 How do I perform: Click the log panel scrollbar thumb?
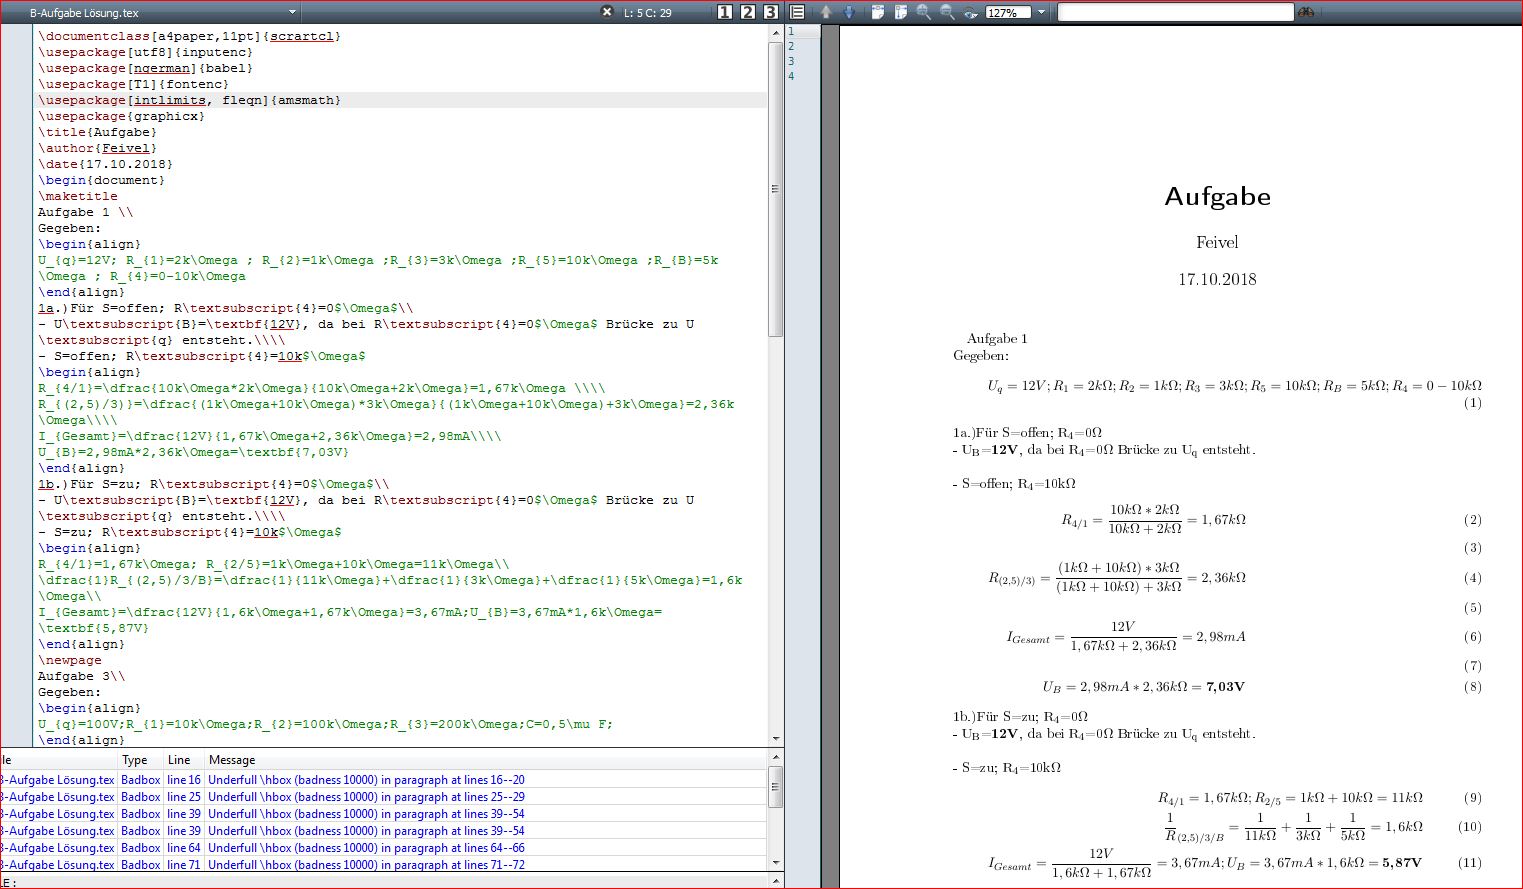tap(775, 787)
